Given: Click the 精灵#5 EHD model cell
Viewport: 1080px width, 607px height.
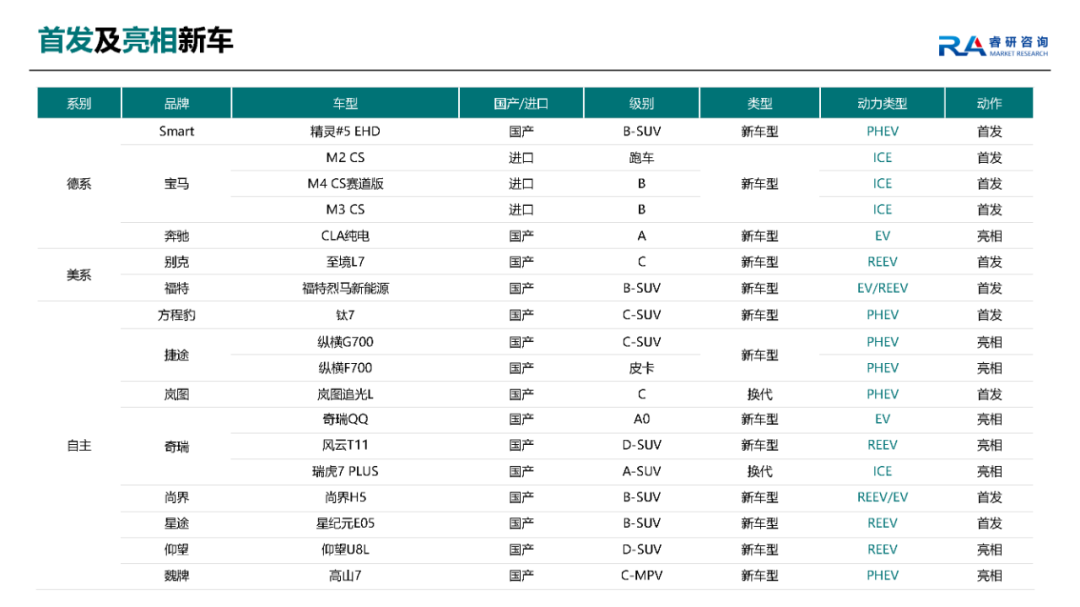Looking at the screenshot, I should (x=345, y=131).
